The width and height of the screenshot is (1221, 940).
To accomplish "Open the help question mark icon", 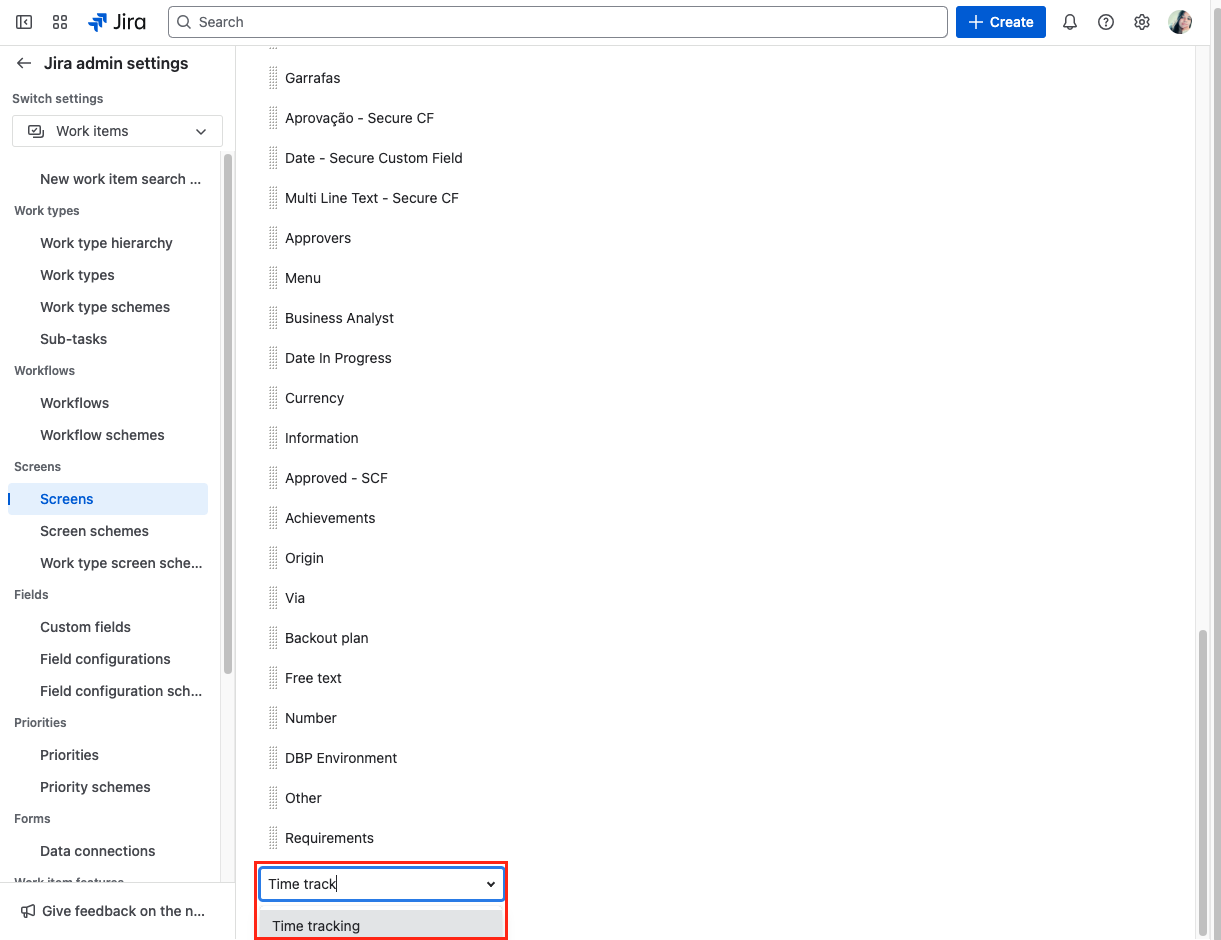I will (x=1106, y=22).
